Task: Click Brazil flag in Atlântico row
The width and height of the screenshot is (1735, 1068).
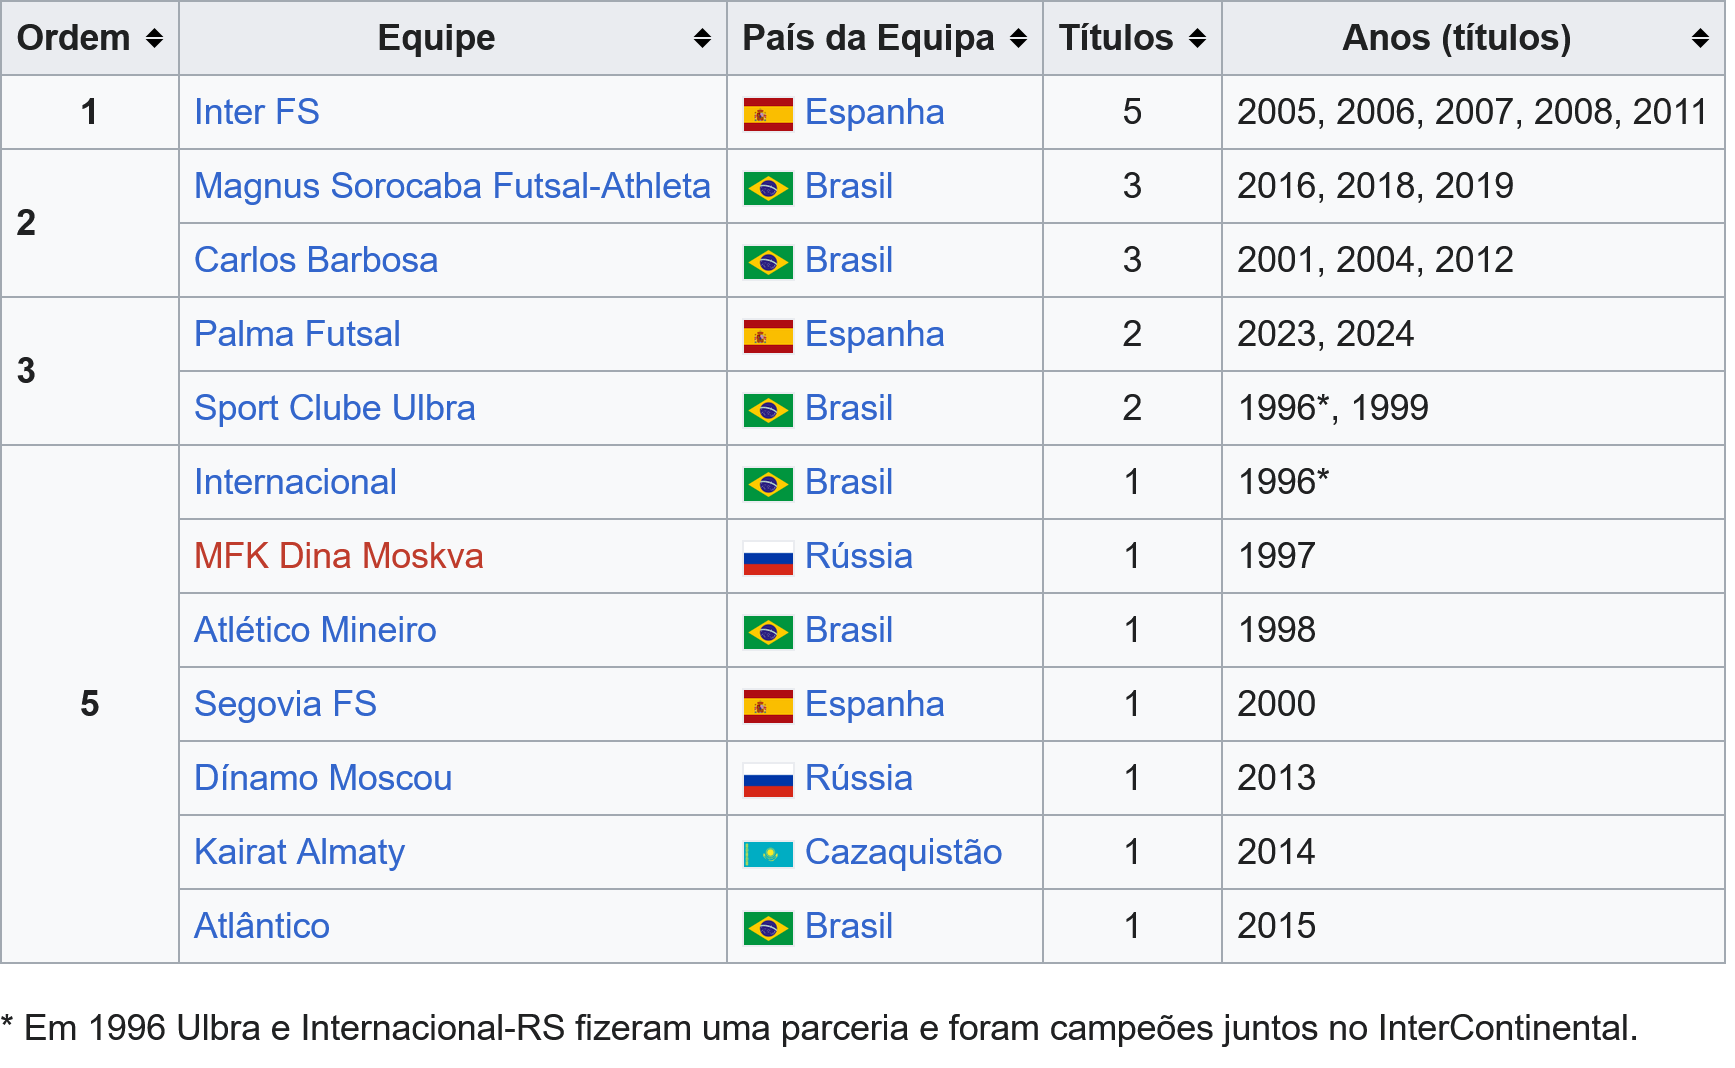Action: [768, 928]
